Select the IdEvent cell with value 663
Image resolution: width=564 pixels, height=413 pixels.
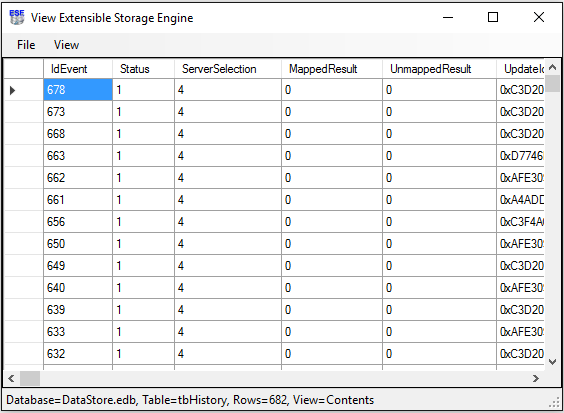click(x=78, y=156)
